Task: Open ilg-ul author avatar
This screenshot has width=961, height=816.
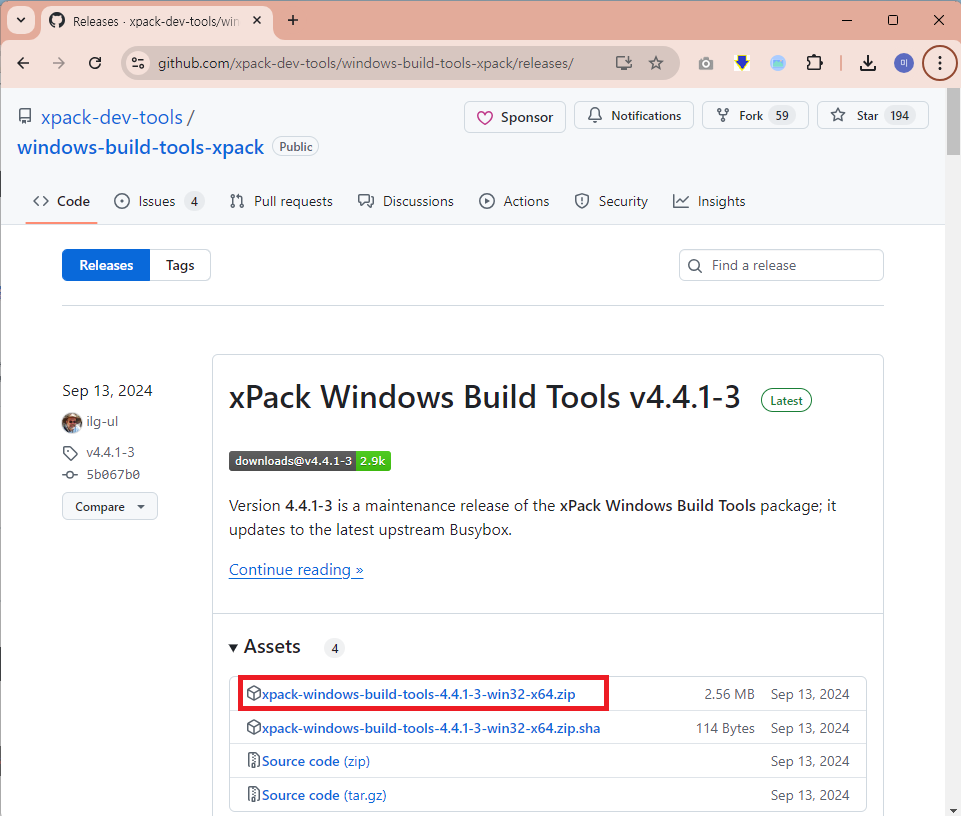Action: coord(72,422)
